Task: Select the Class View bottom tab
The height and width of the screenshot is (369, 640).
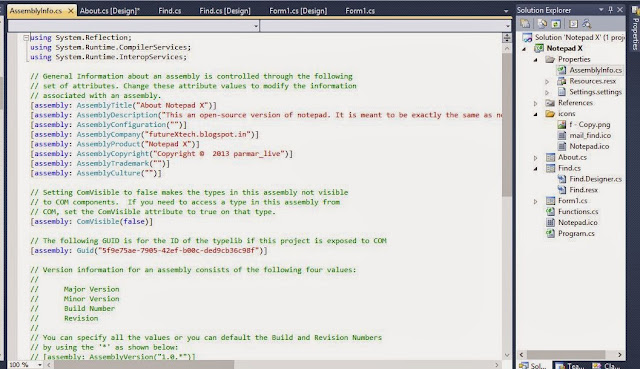Action: coord(607,365)
